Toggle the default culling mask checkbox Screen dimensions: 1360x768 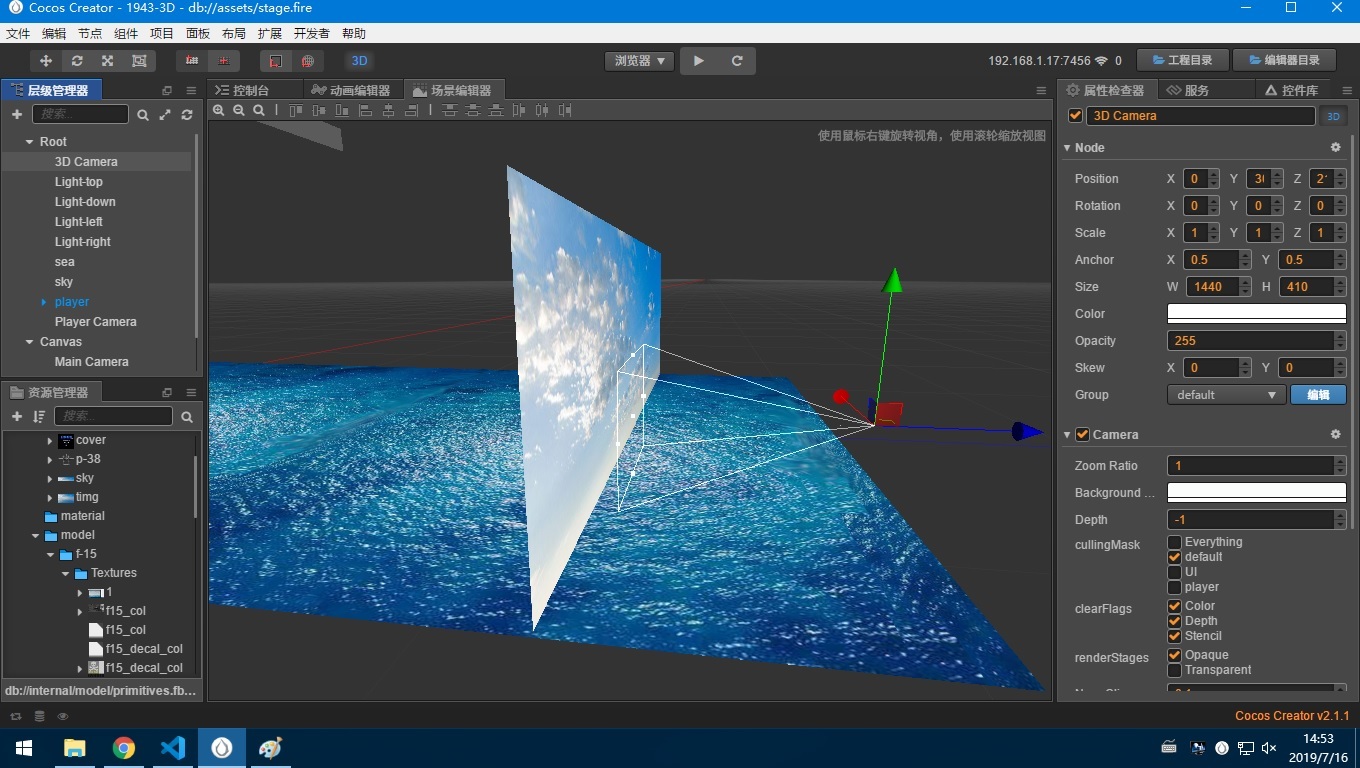click(1175, 557)
